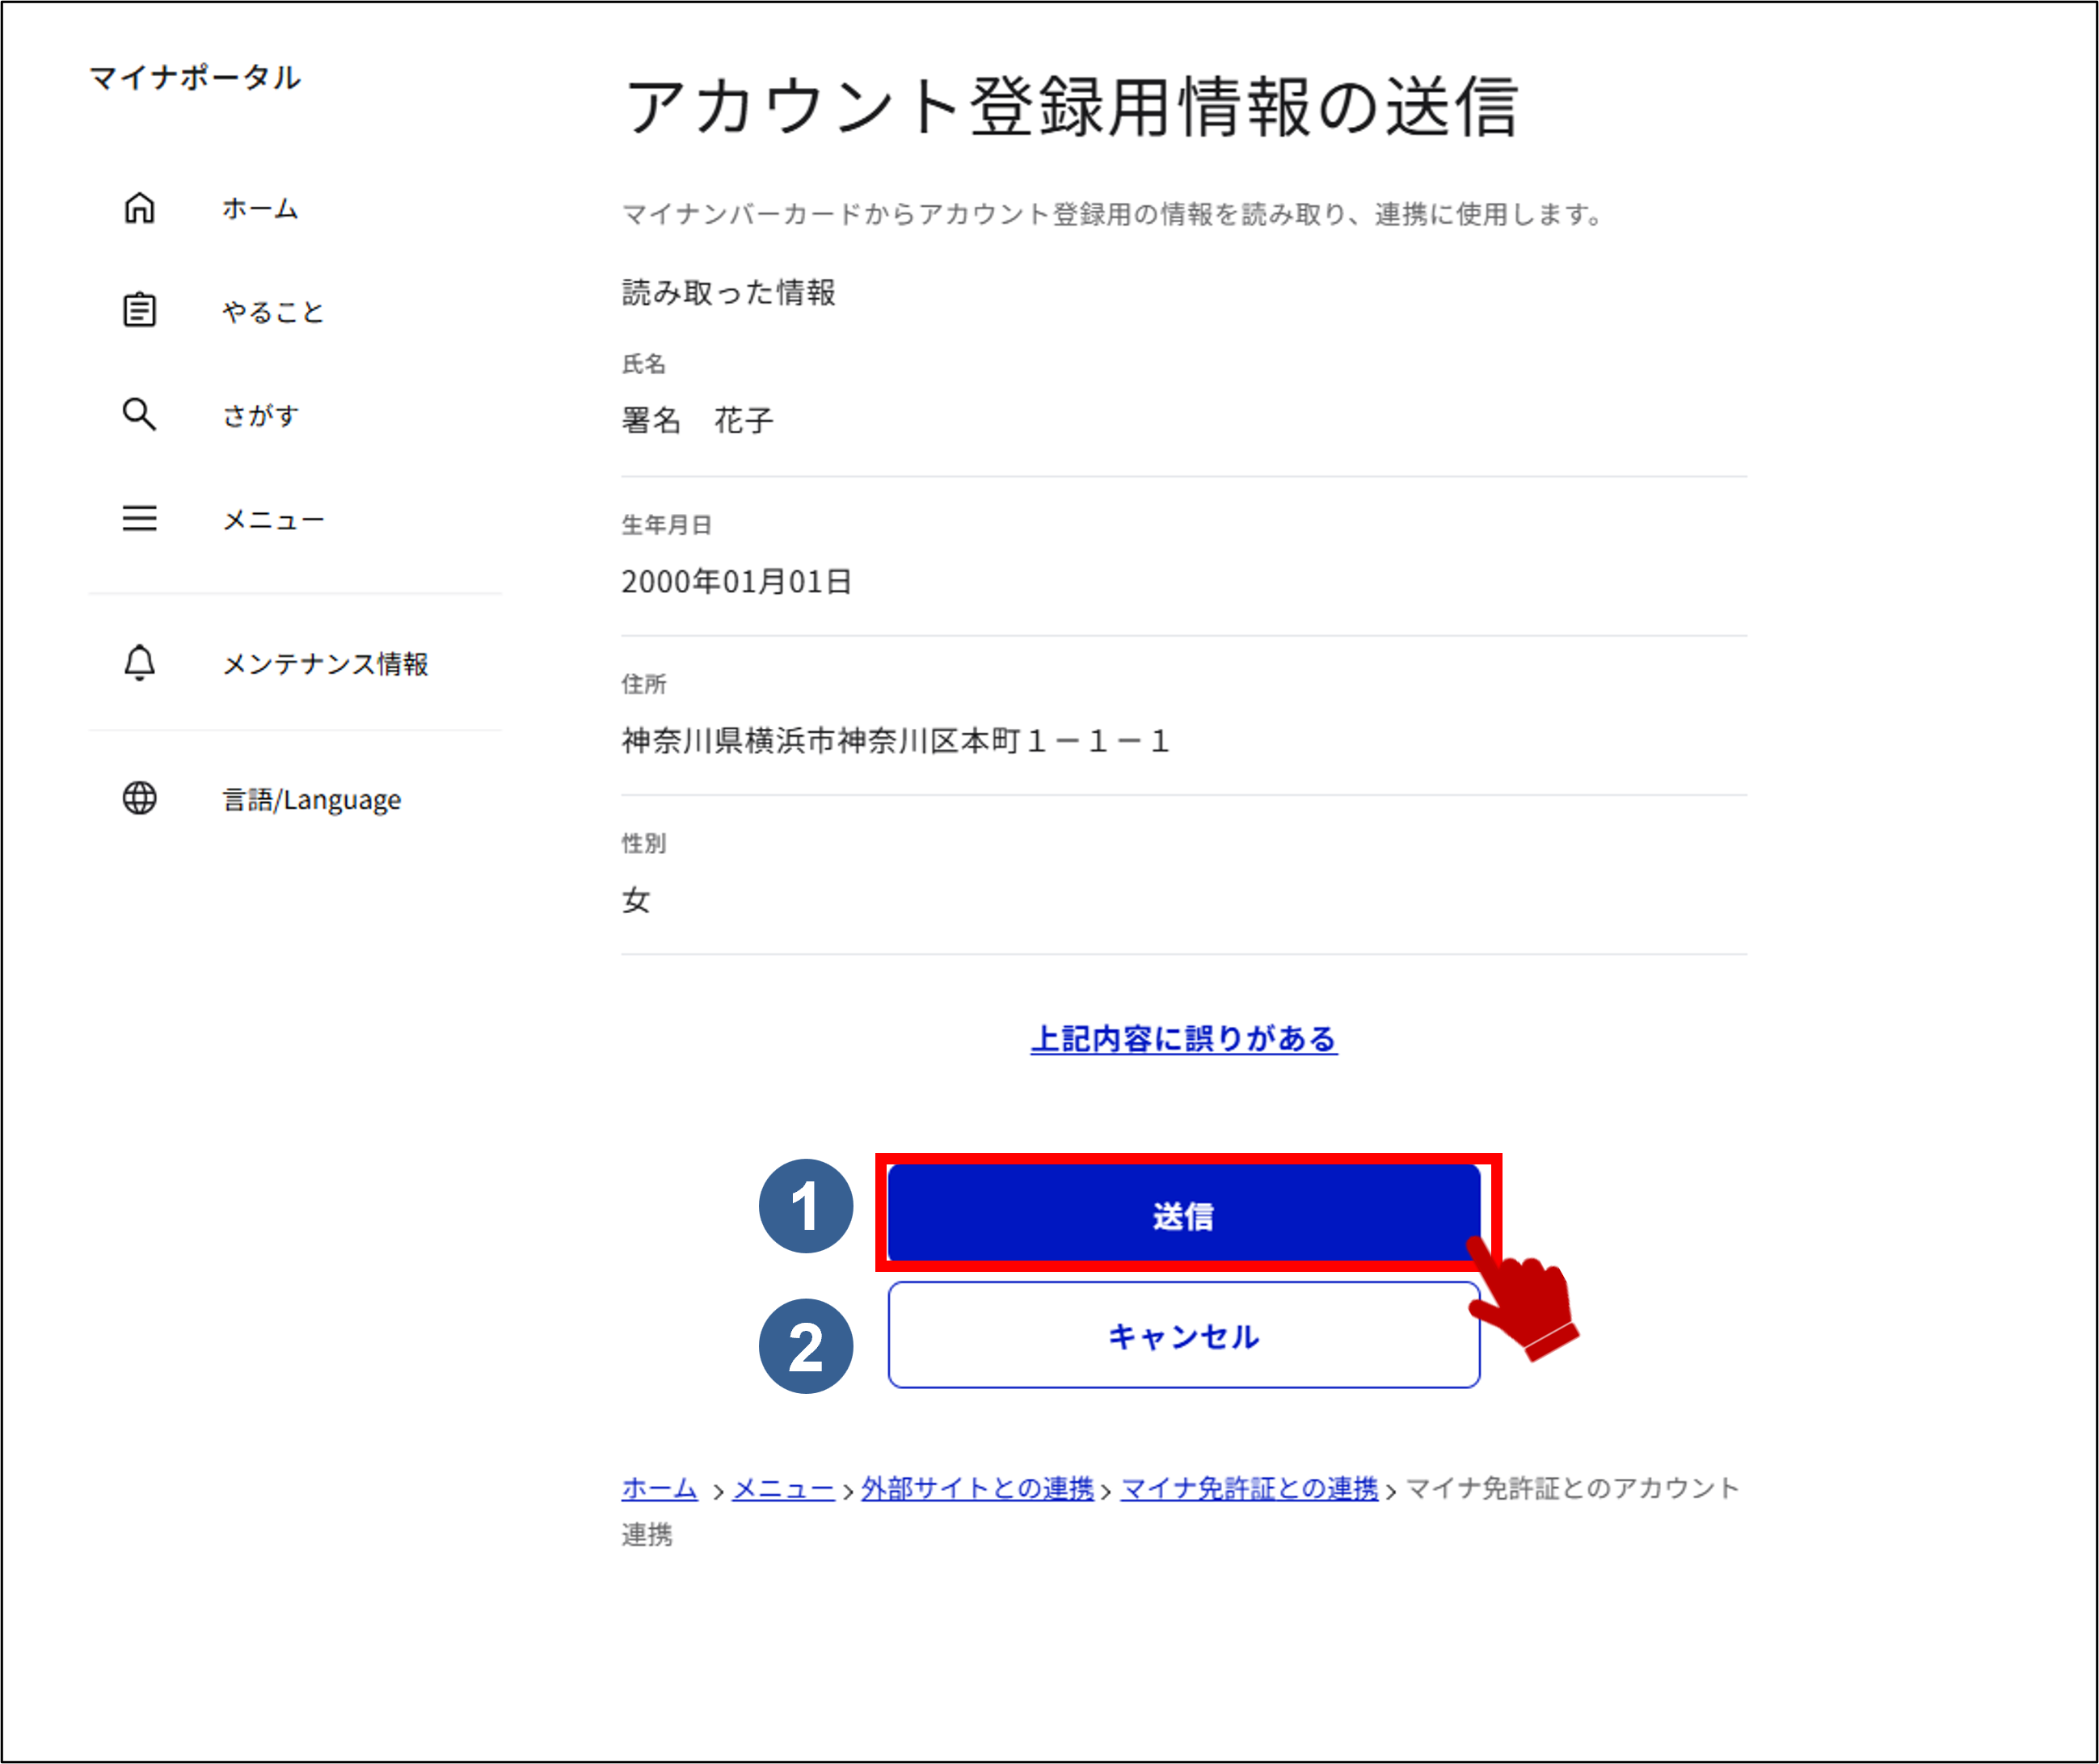Image resolution: width=2099 pixels, height=1764 pixels.
Task: Open ホーム breadcrumb link
Action: click(x=659, y=1488)
